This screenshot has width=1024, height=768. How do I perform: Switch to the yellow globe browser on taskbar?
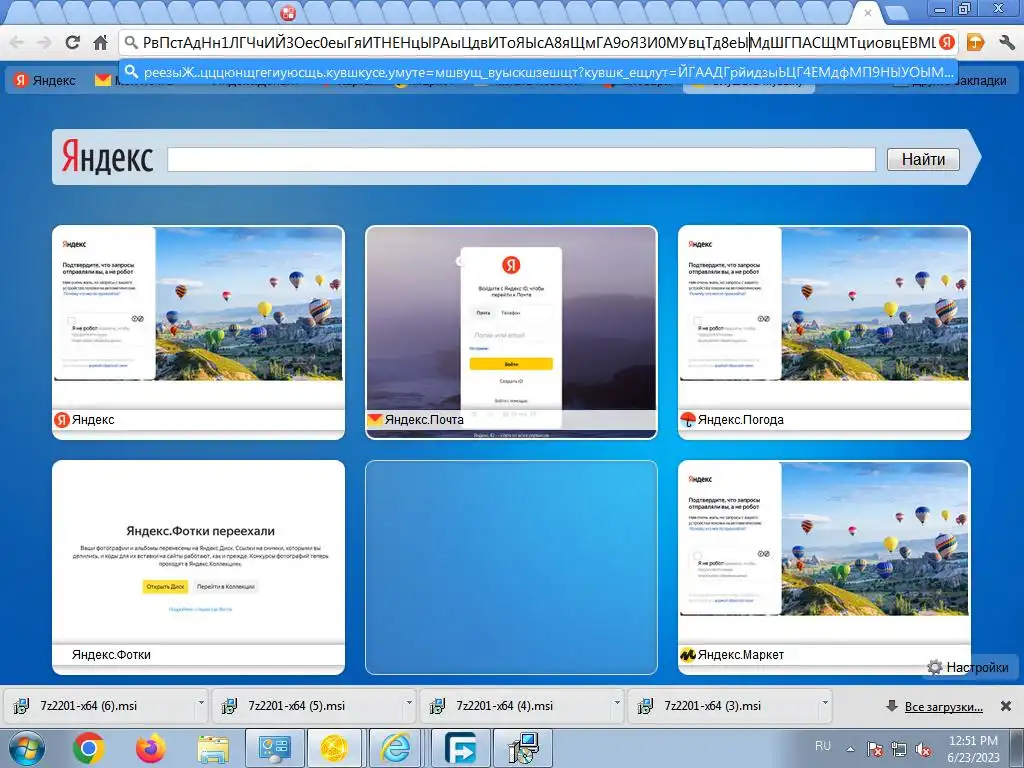pos(334,748)
